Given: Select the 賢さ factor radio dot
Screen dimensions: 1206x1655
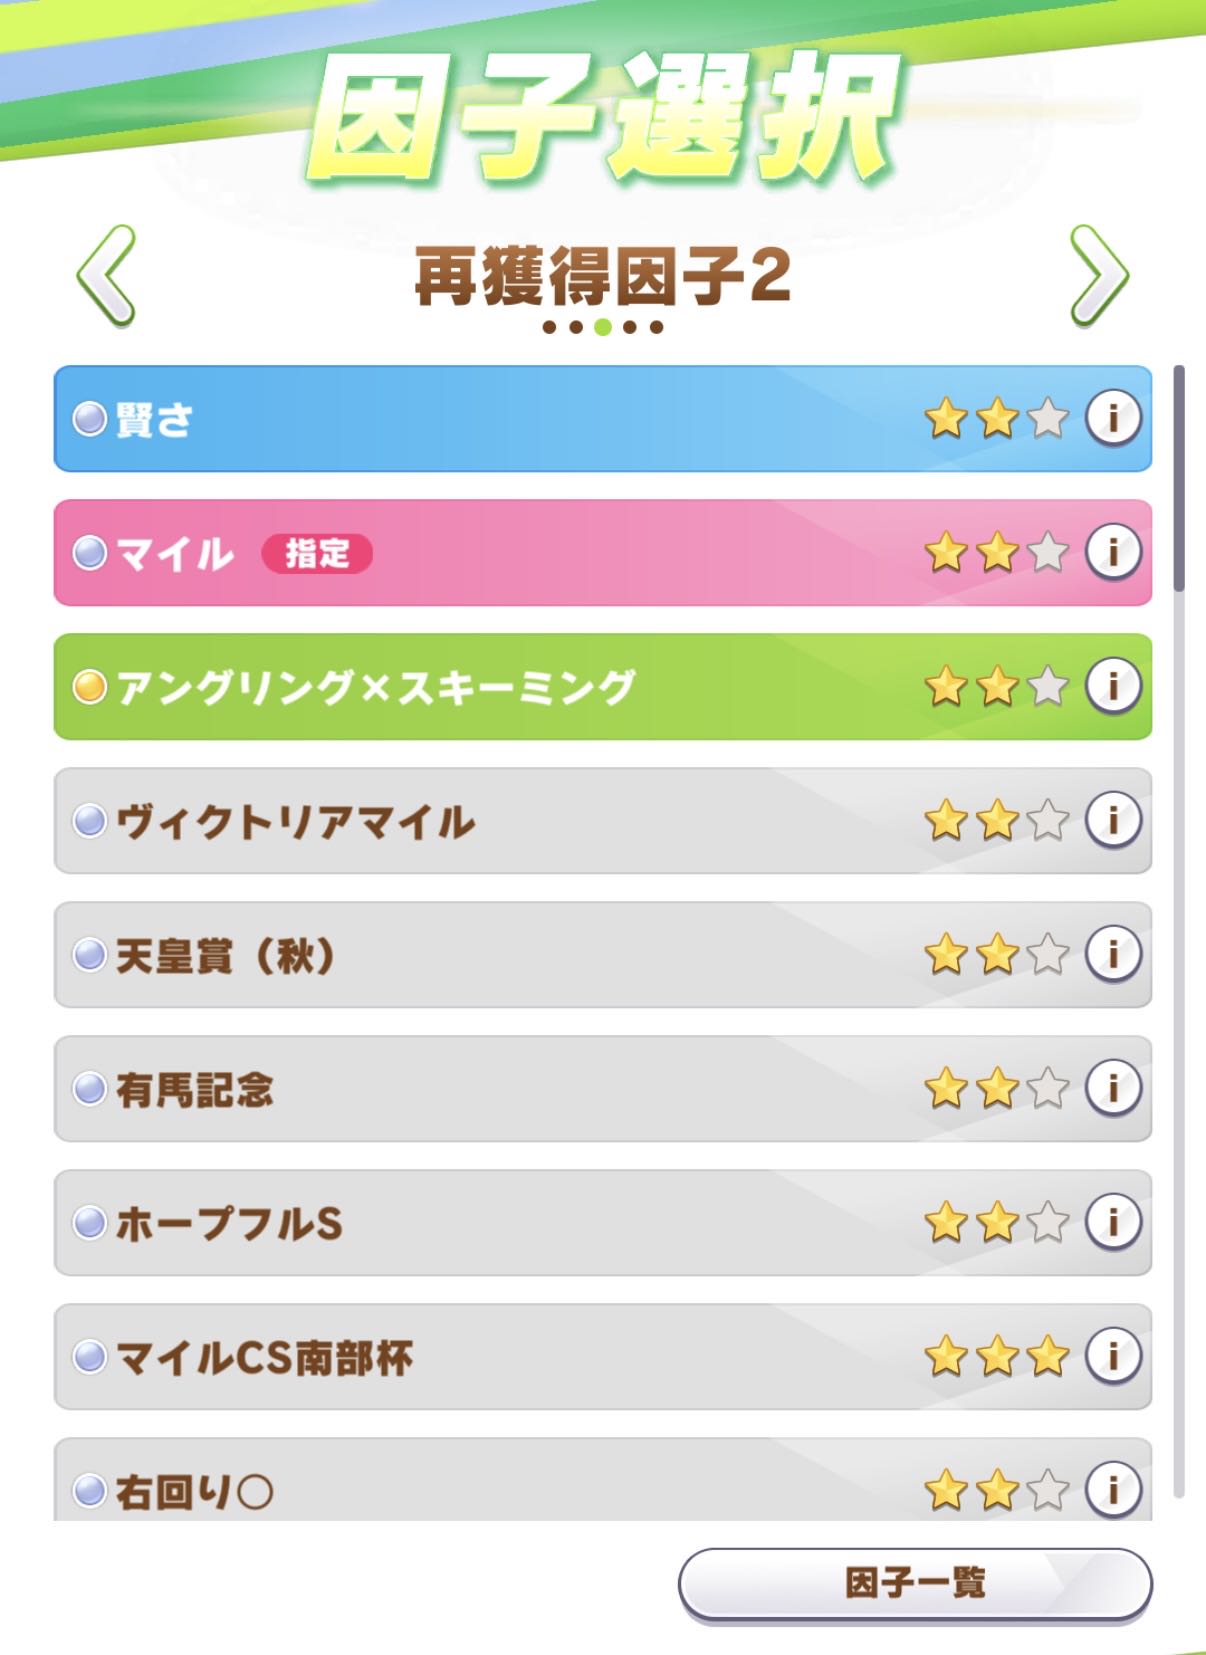Looking at the screenshot, I should 89,418.
